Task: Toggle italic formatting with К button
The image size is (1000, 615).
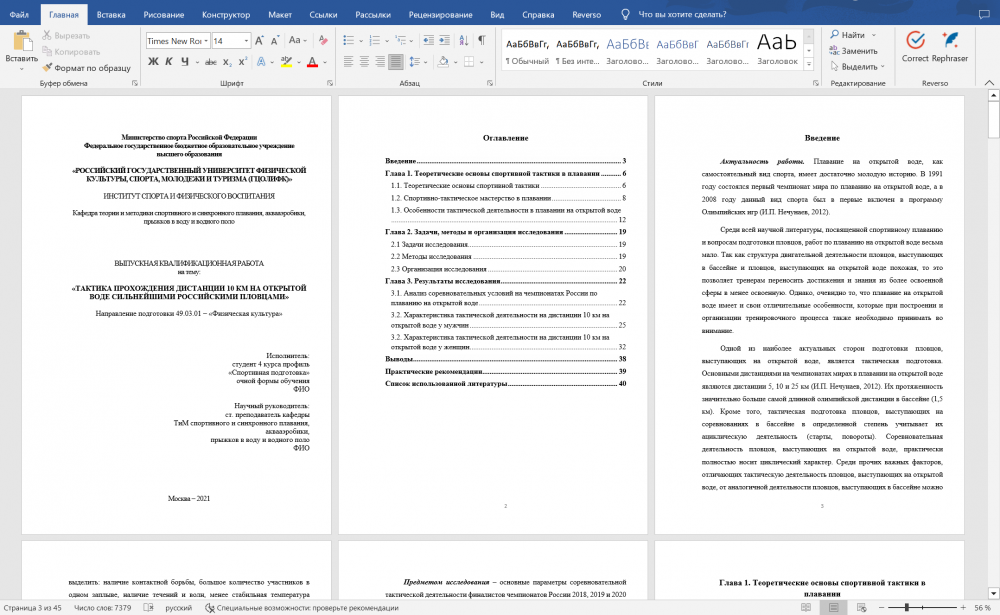Action: [x=169, y=62]
